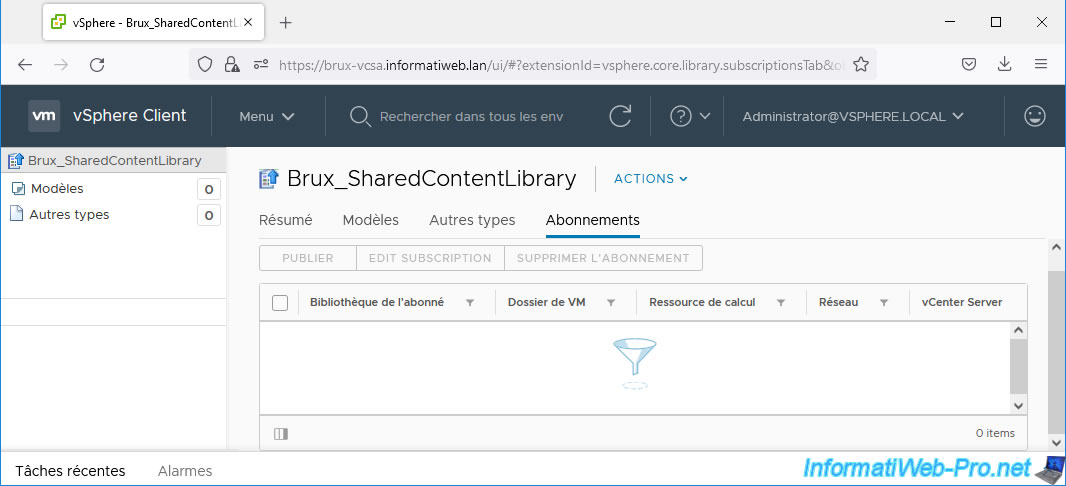Viewport: 1066px width, 486px height.
Task: Open the column picker icon in table footer
Action: [x=281, y=433]
